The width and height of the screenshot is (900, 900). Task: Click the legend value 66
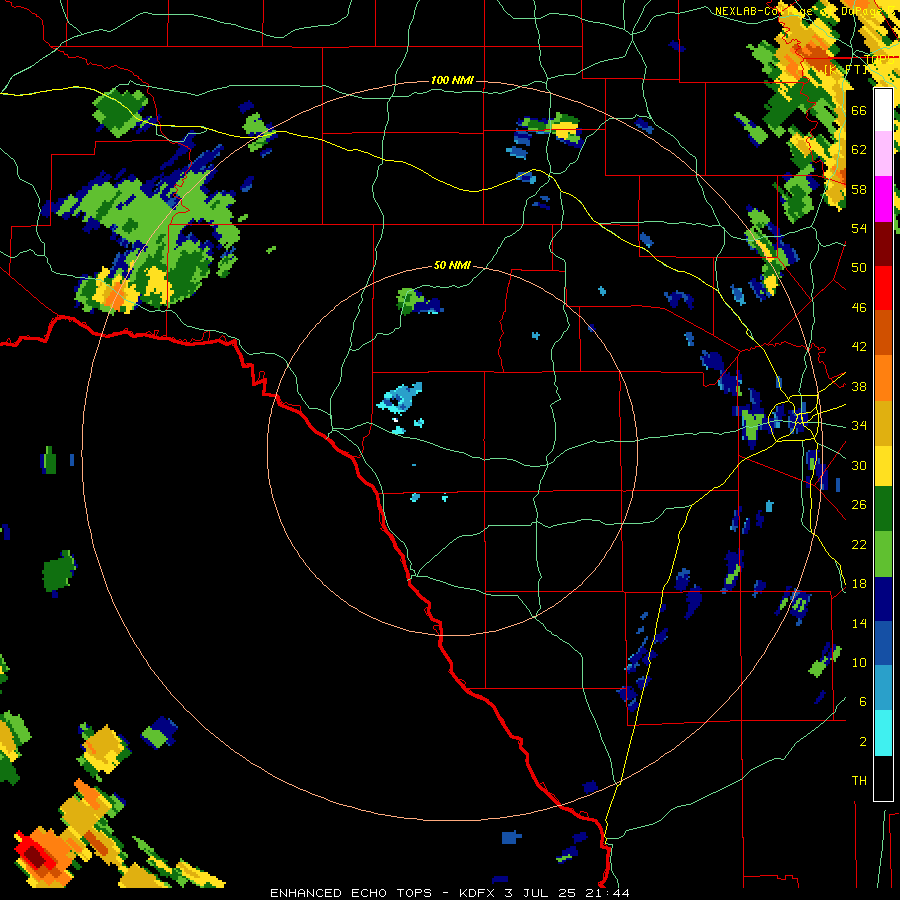point(859,110)
